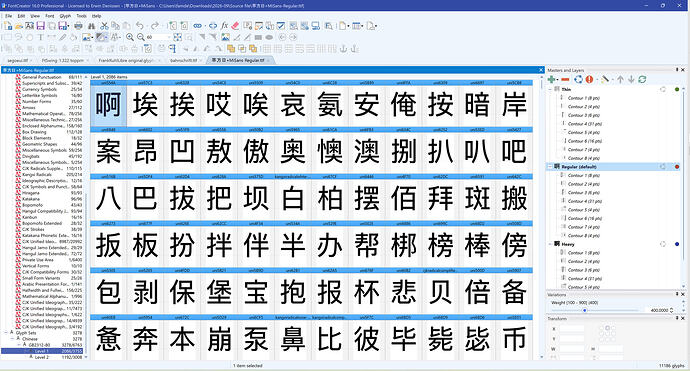
Task: Toggle the red dot on Regular master
Action: pyautogui.click(x=677, y=166)
